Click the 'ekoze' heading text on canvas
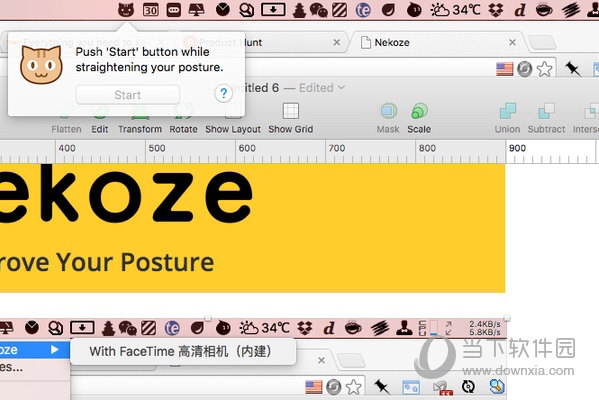 click(x=126, y=194)
